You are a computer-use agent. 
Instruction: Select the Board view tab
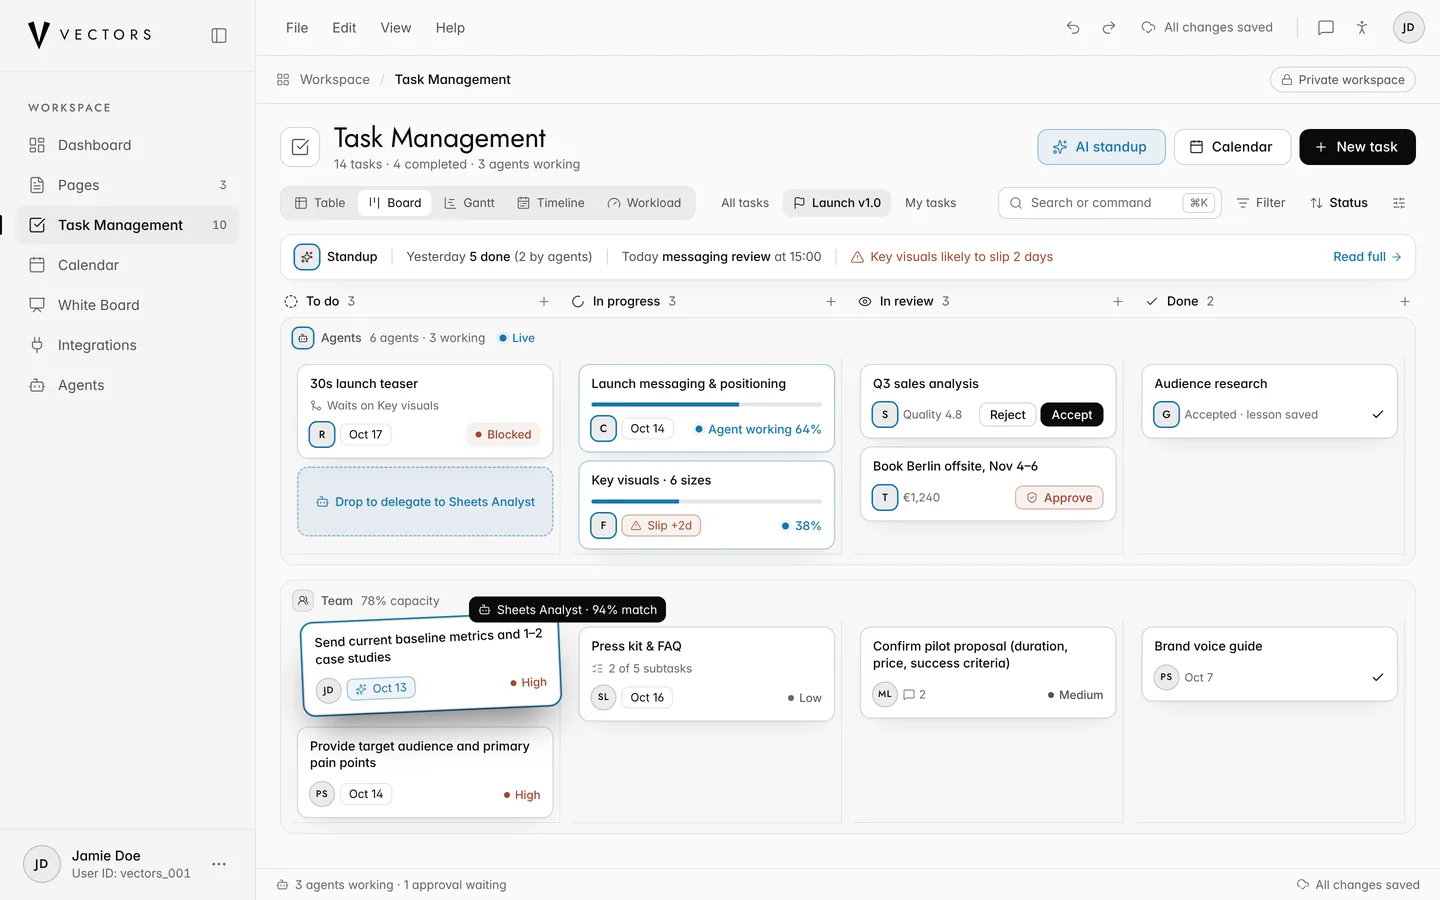coord(395,203)
